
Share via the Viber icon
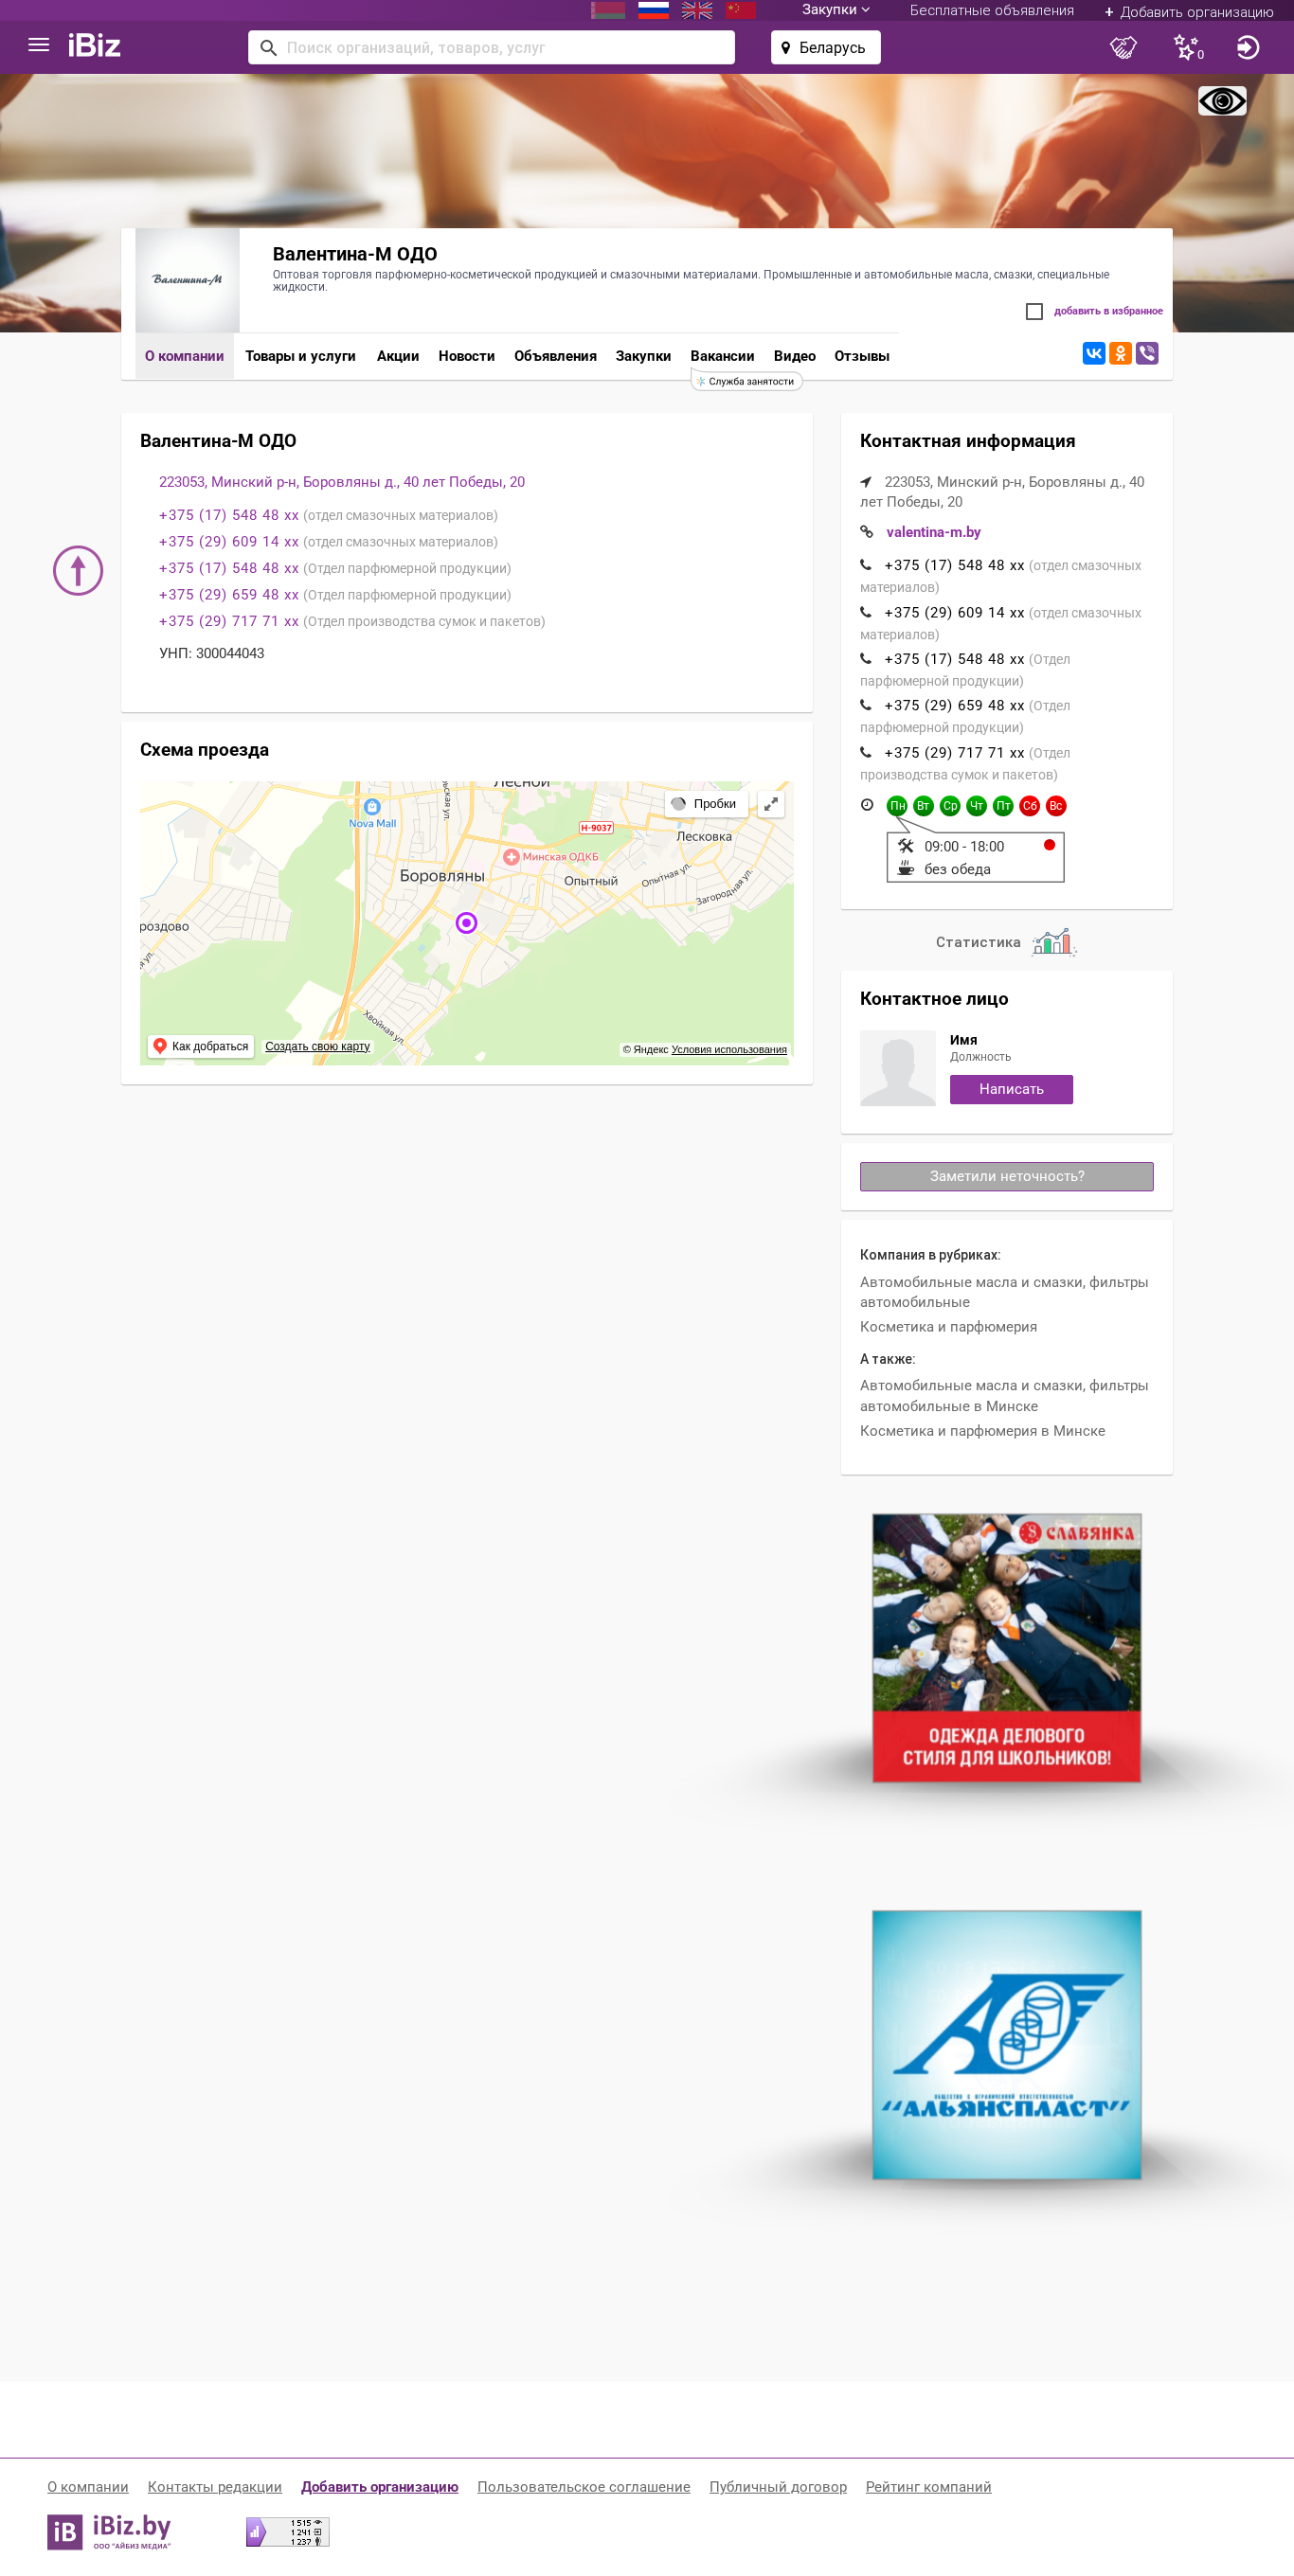coord(1147,354)
